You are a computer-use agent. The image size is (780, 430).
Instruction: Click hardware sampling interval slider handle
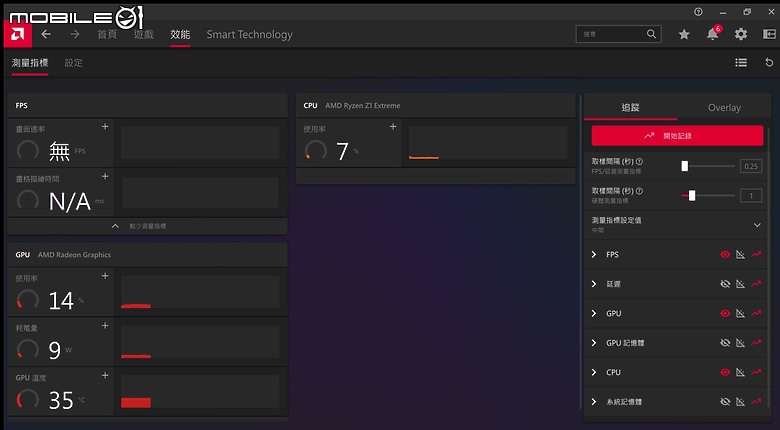pos(692,196)
